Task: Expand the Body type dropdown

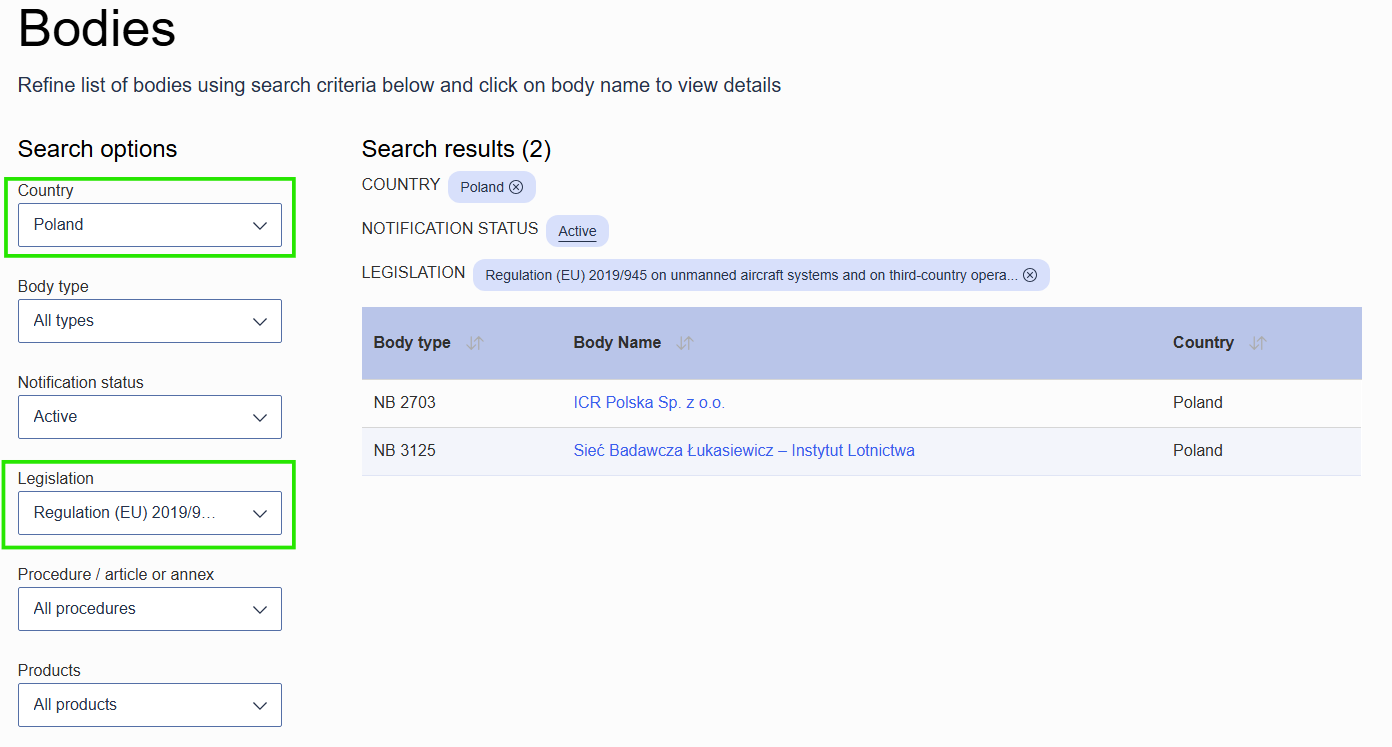Action: coord(150,321)
